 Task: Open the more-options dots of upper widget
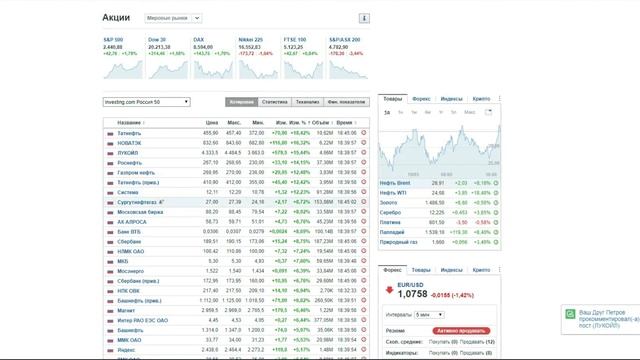(499, 99)
